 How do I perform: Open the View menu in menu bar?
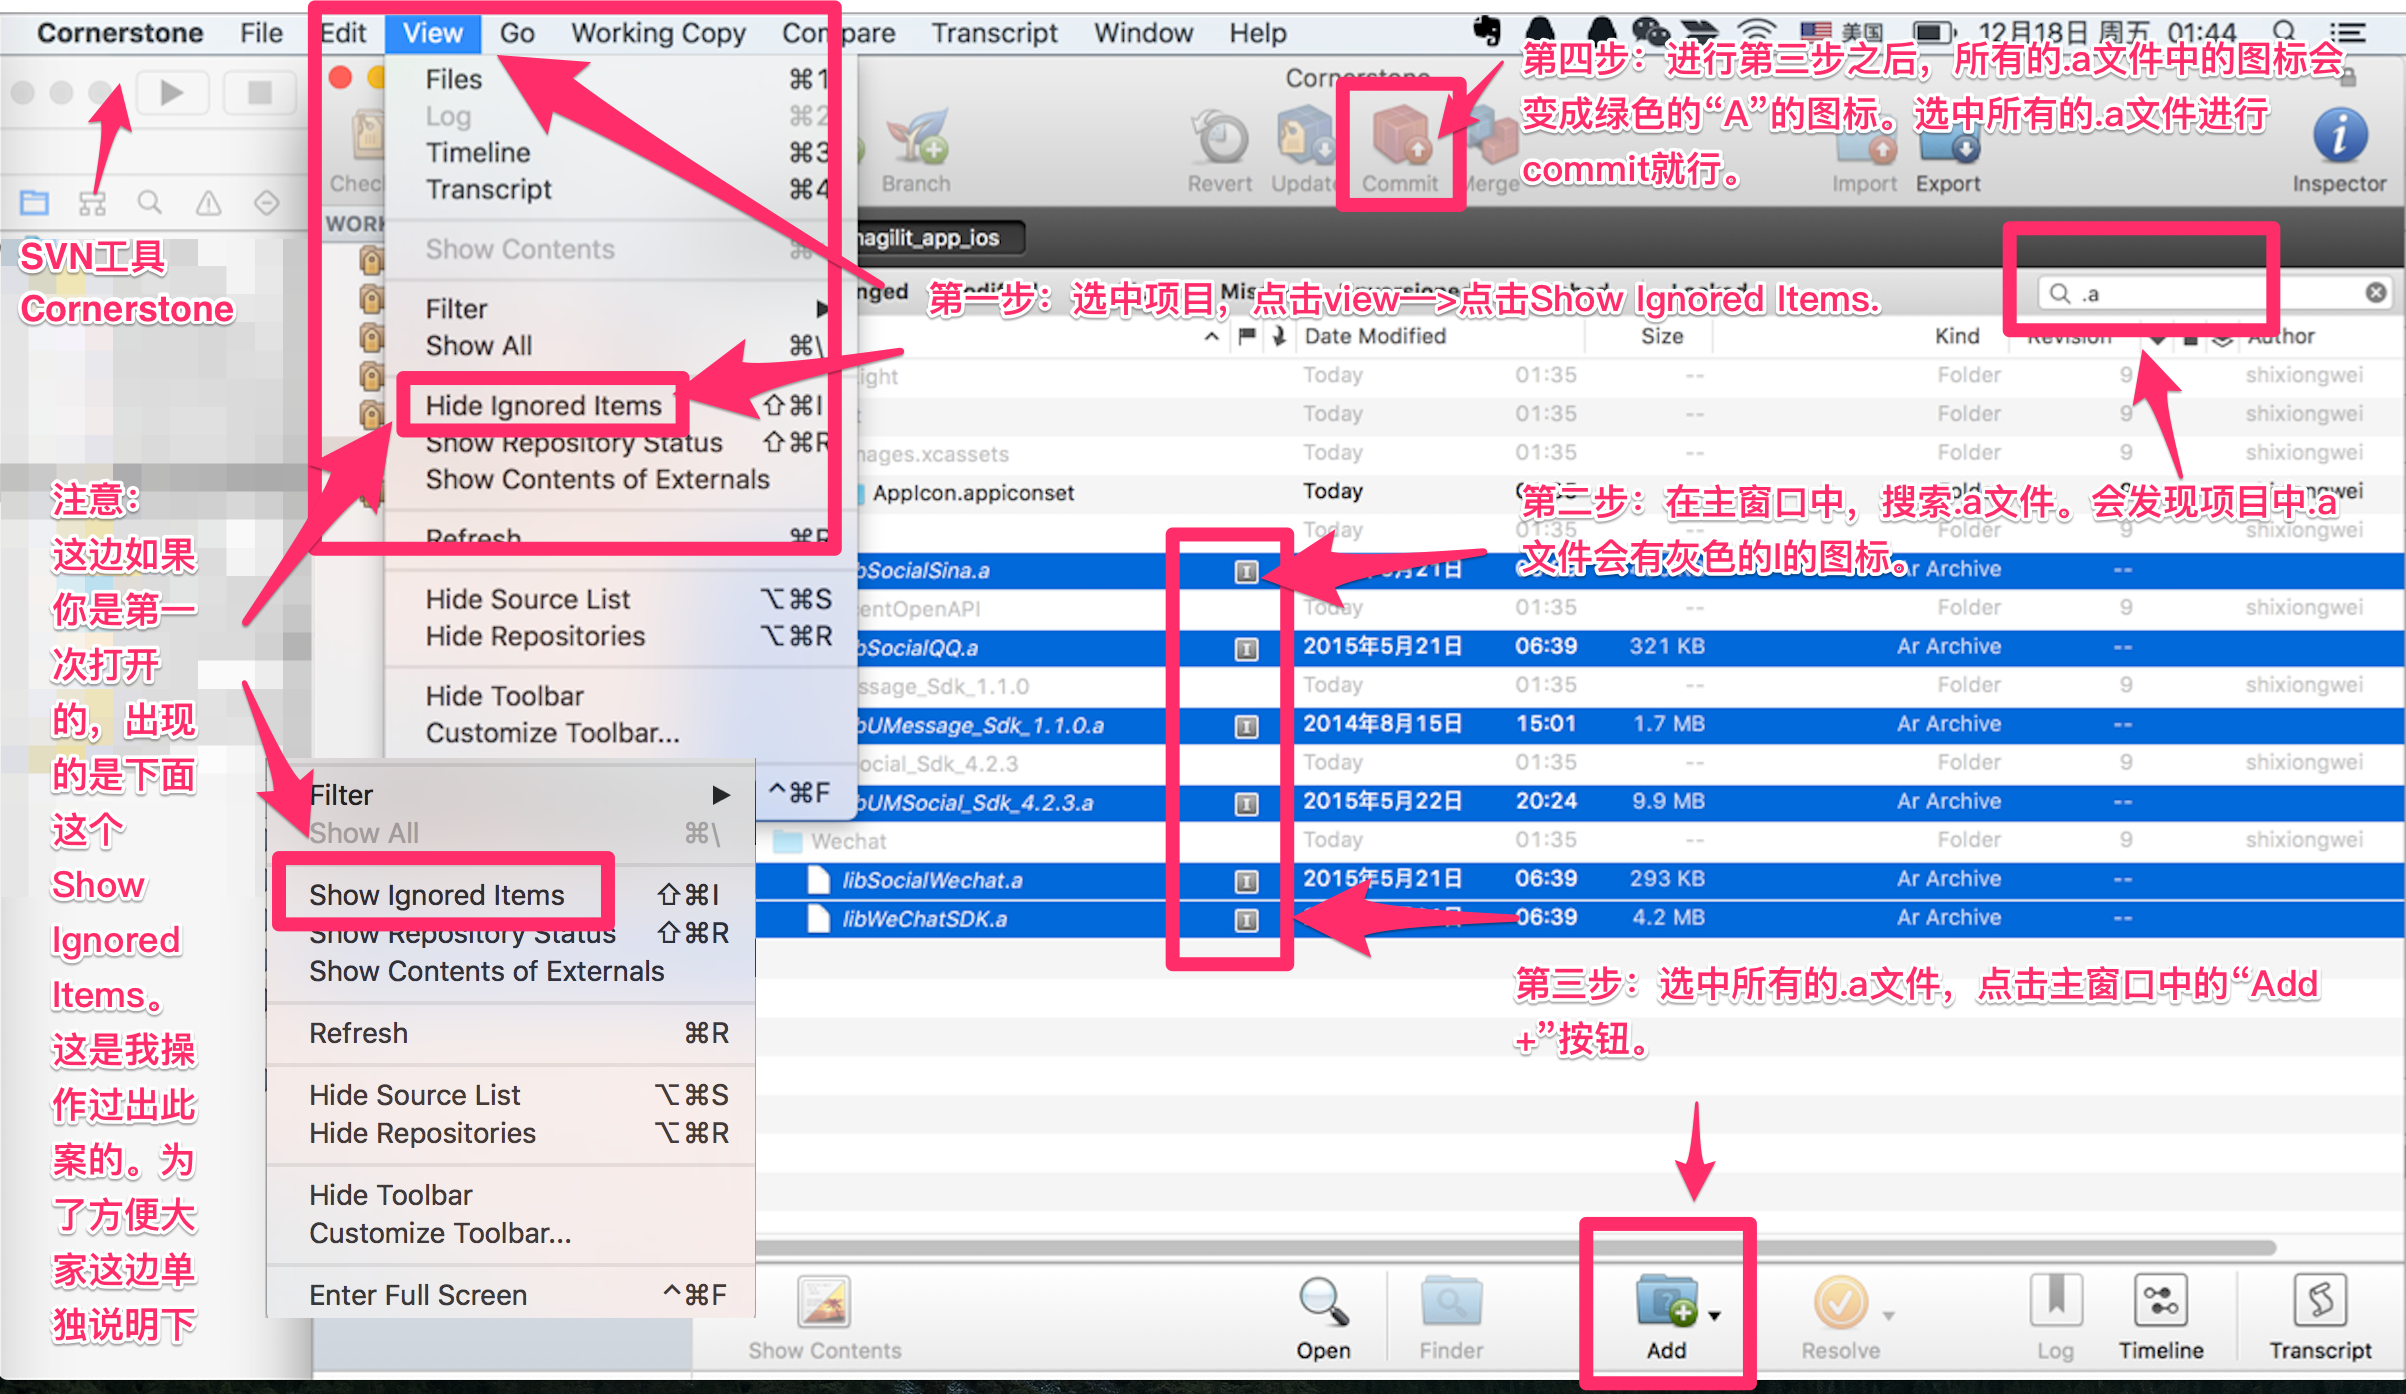(433, 33)
